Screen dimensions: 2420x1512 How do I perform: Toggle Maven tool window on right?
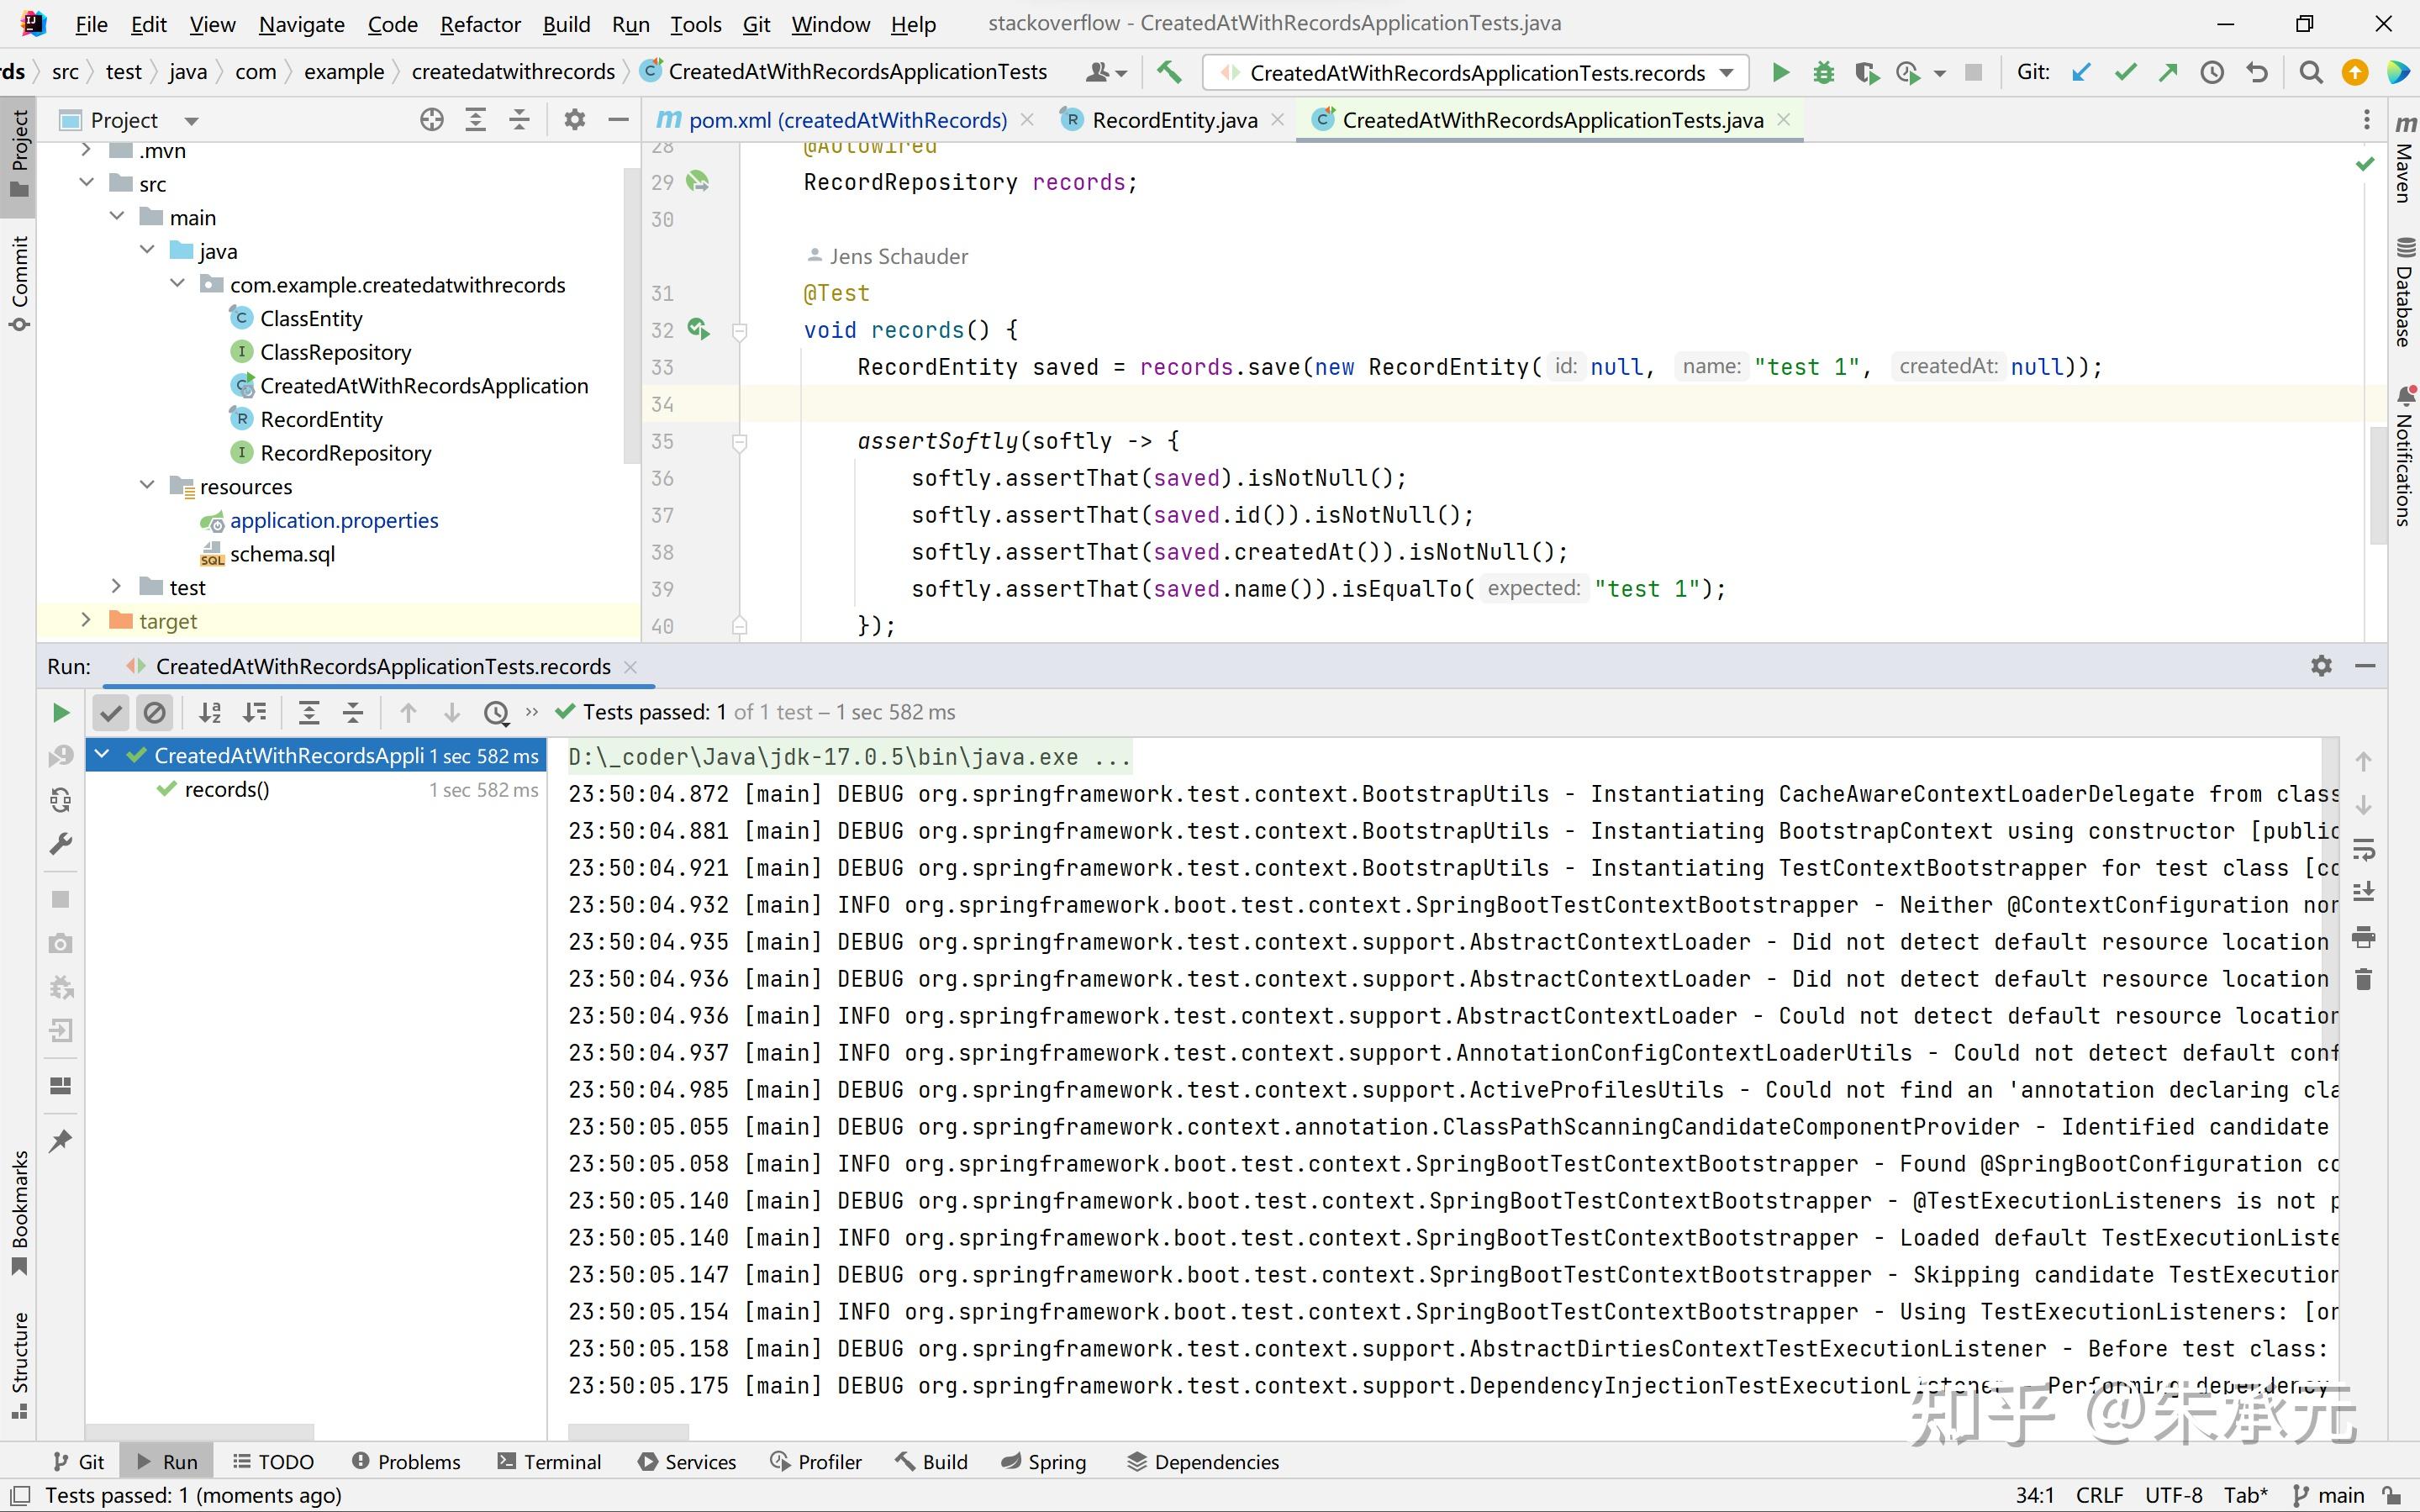[x=2404, y=160]
